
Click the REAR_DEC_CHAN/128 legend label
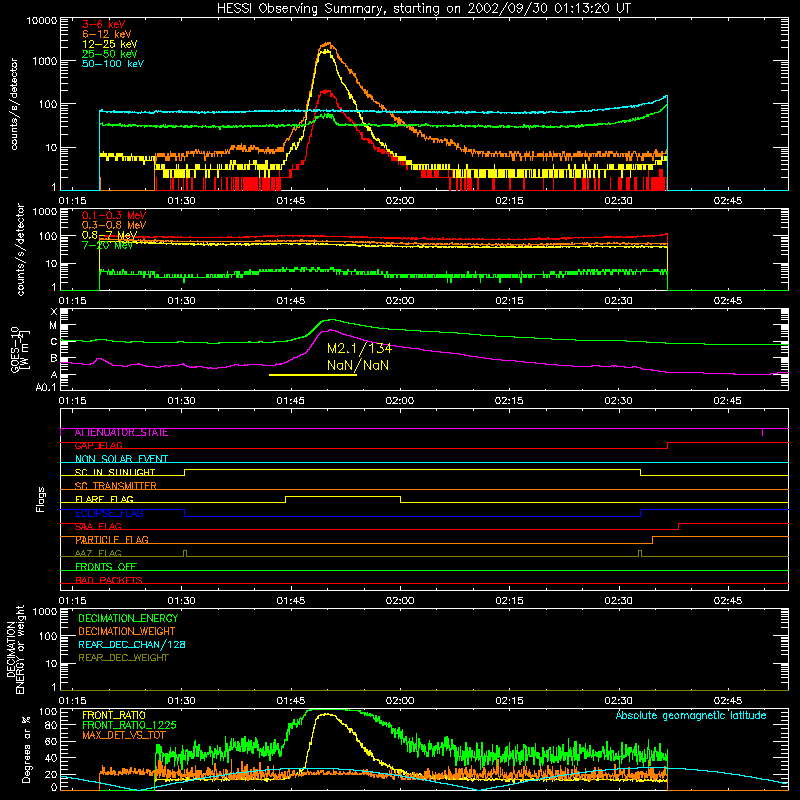coord(132,644)
